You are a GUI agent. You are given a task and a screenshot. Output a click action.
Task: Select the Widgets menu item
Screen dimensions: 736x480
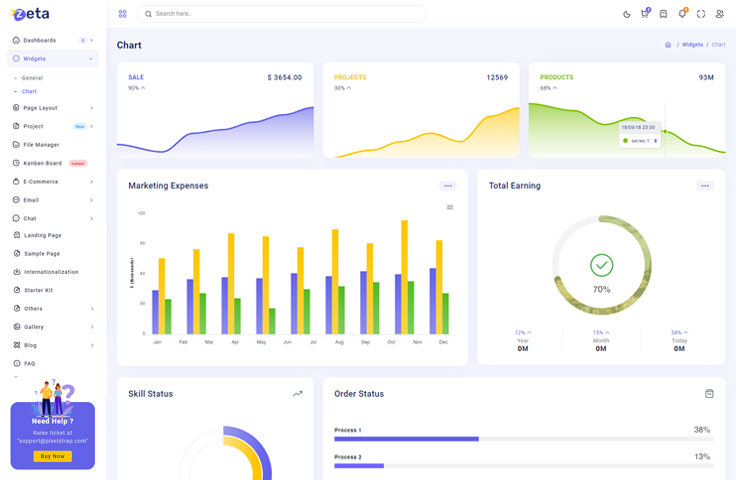coord(53,59)
